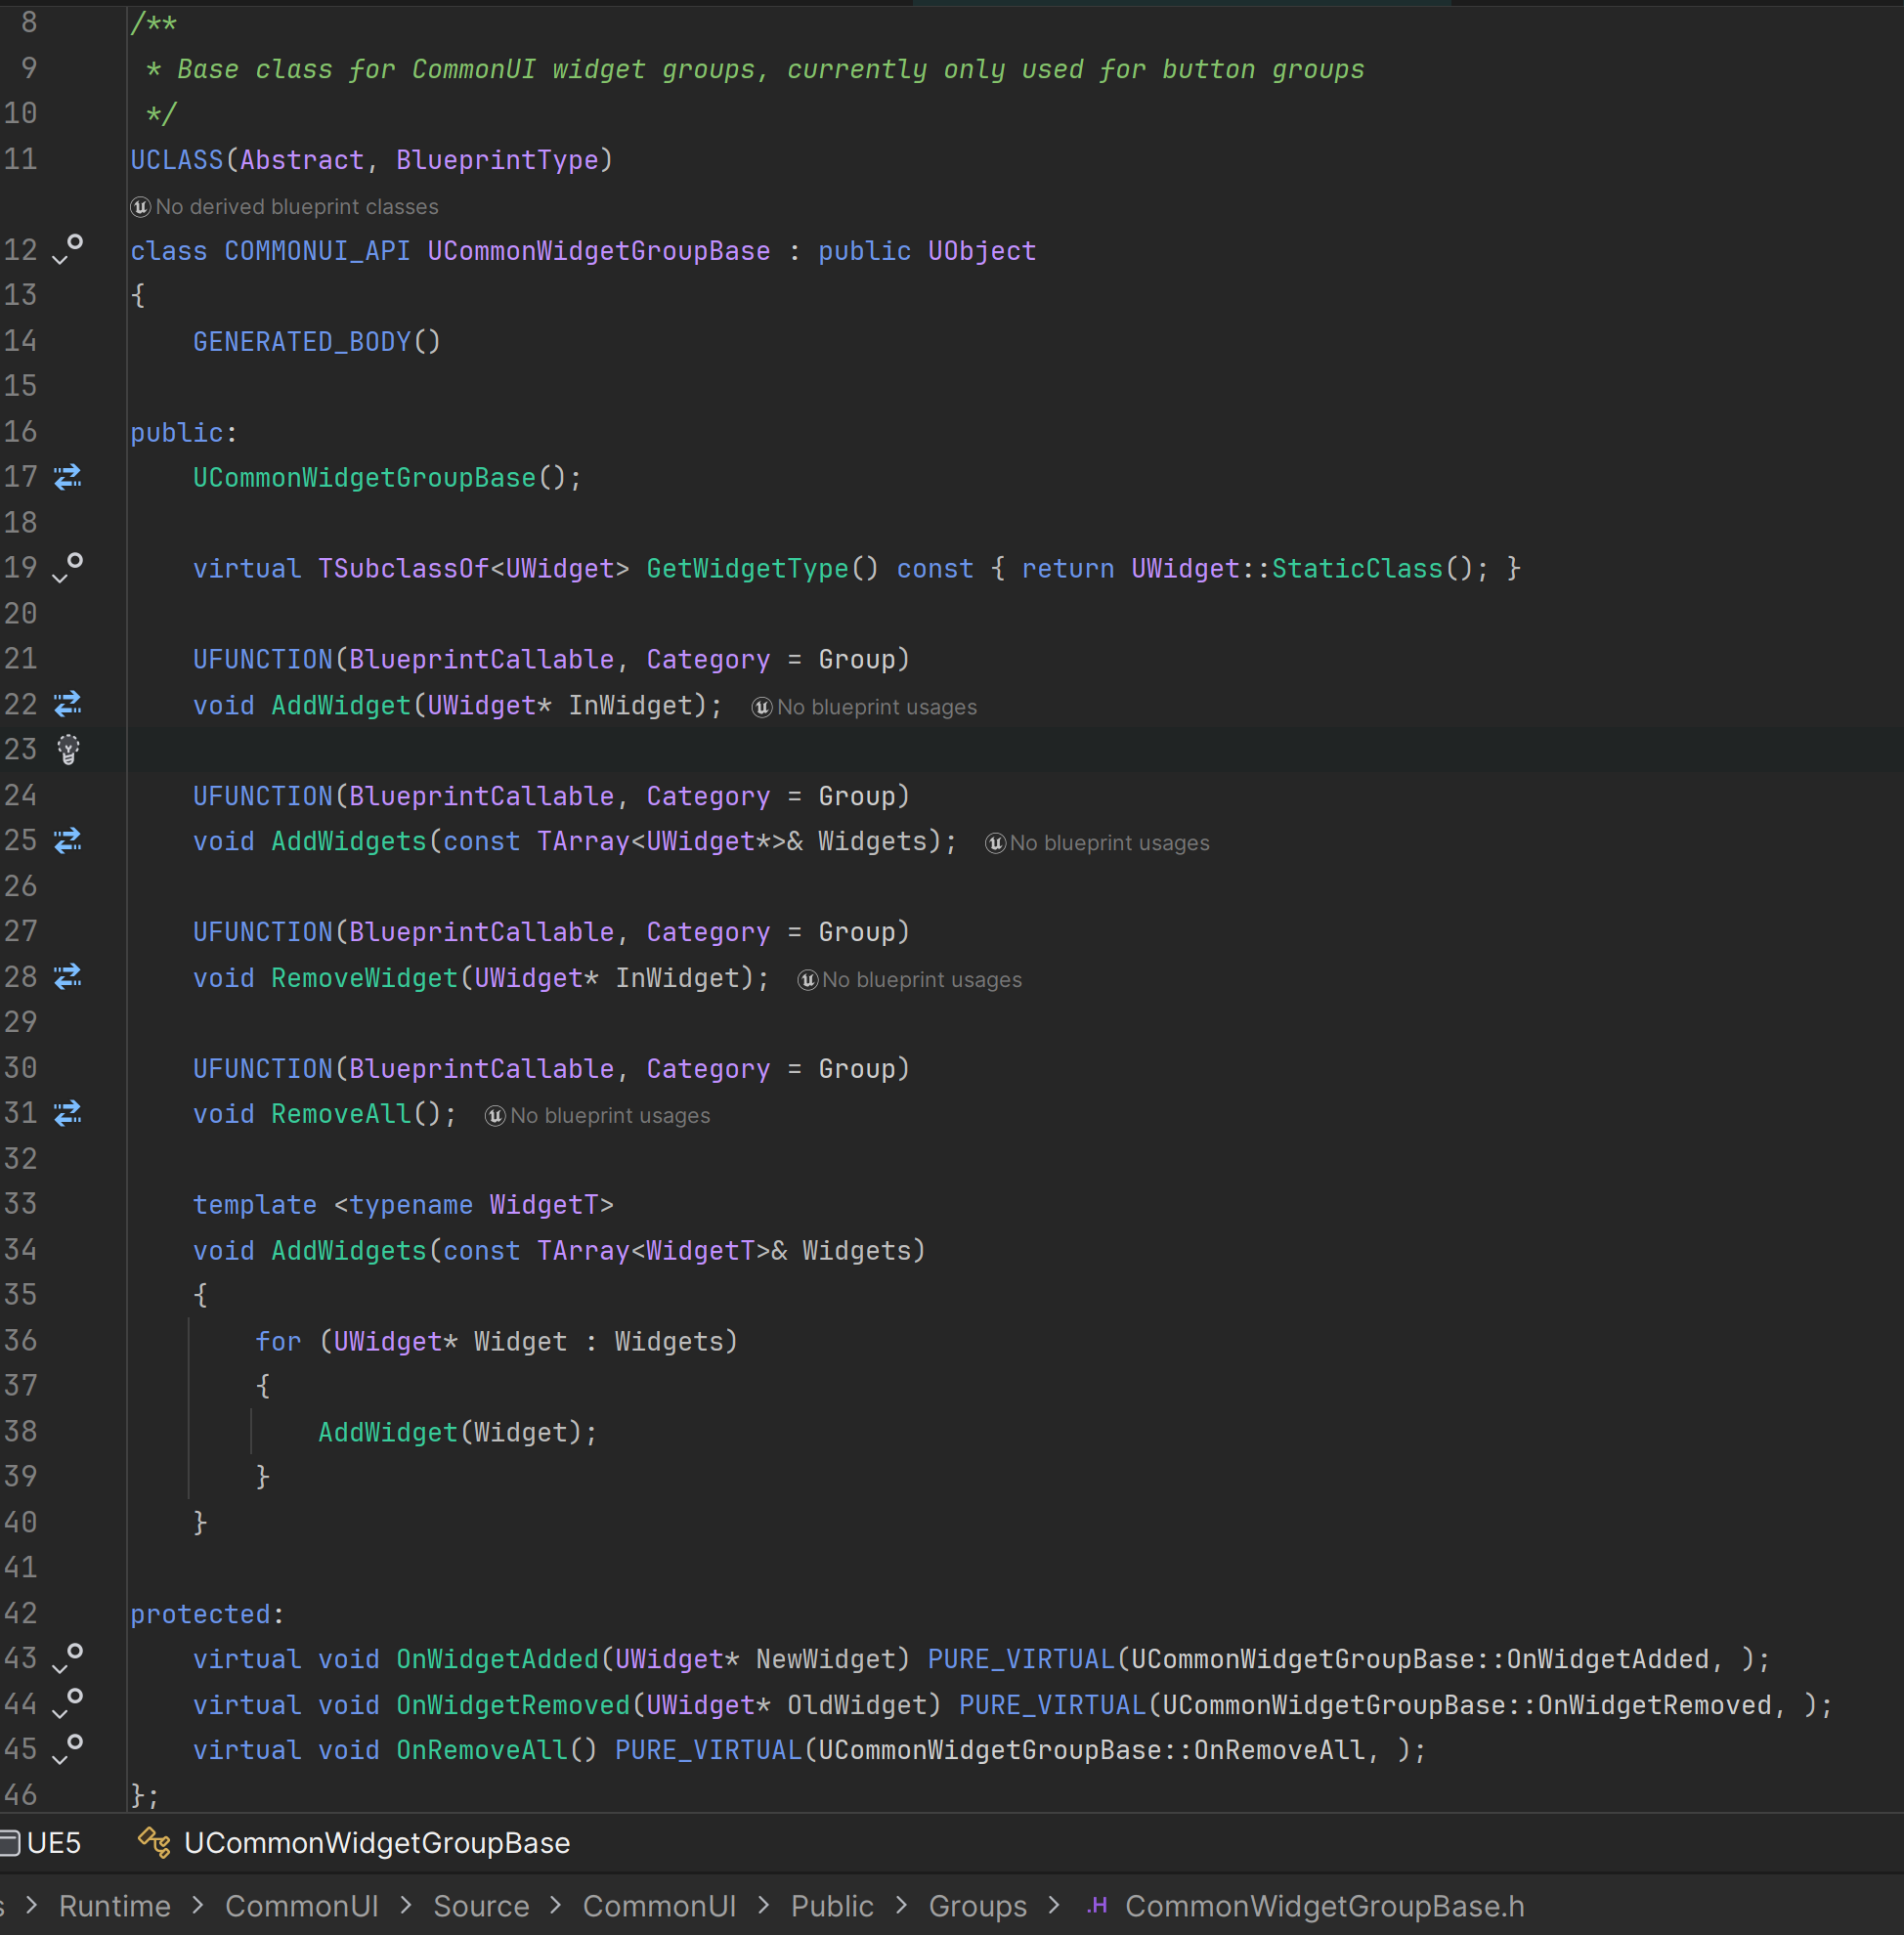Screen dimensions: 1904x1935
Task: Click AddWidget function name on line 22
Action: point(341,705)
